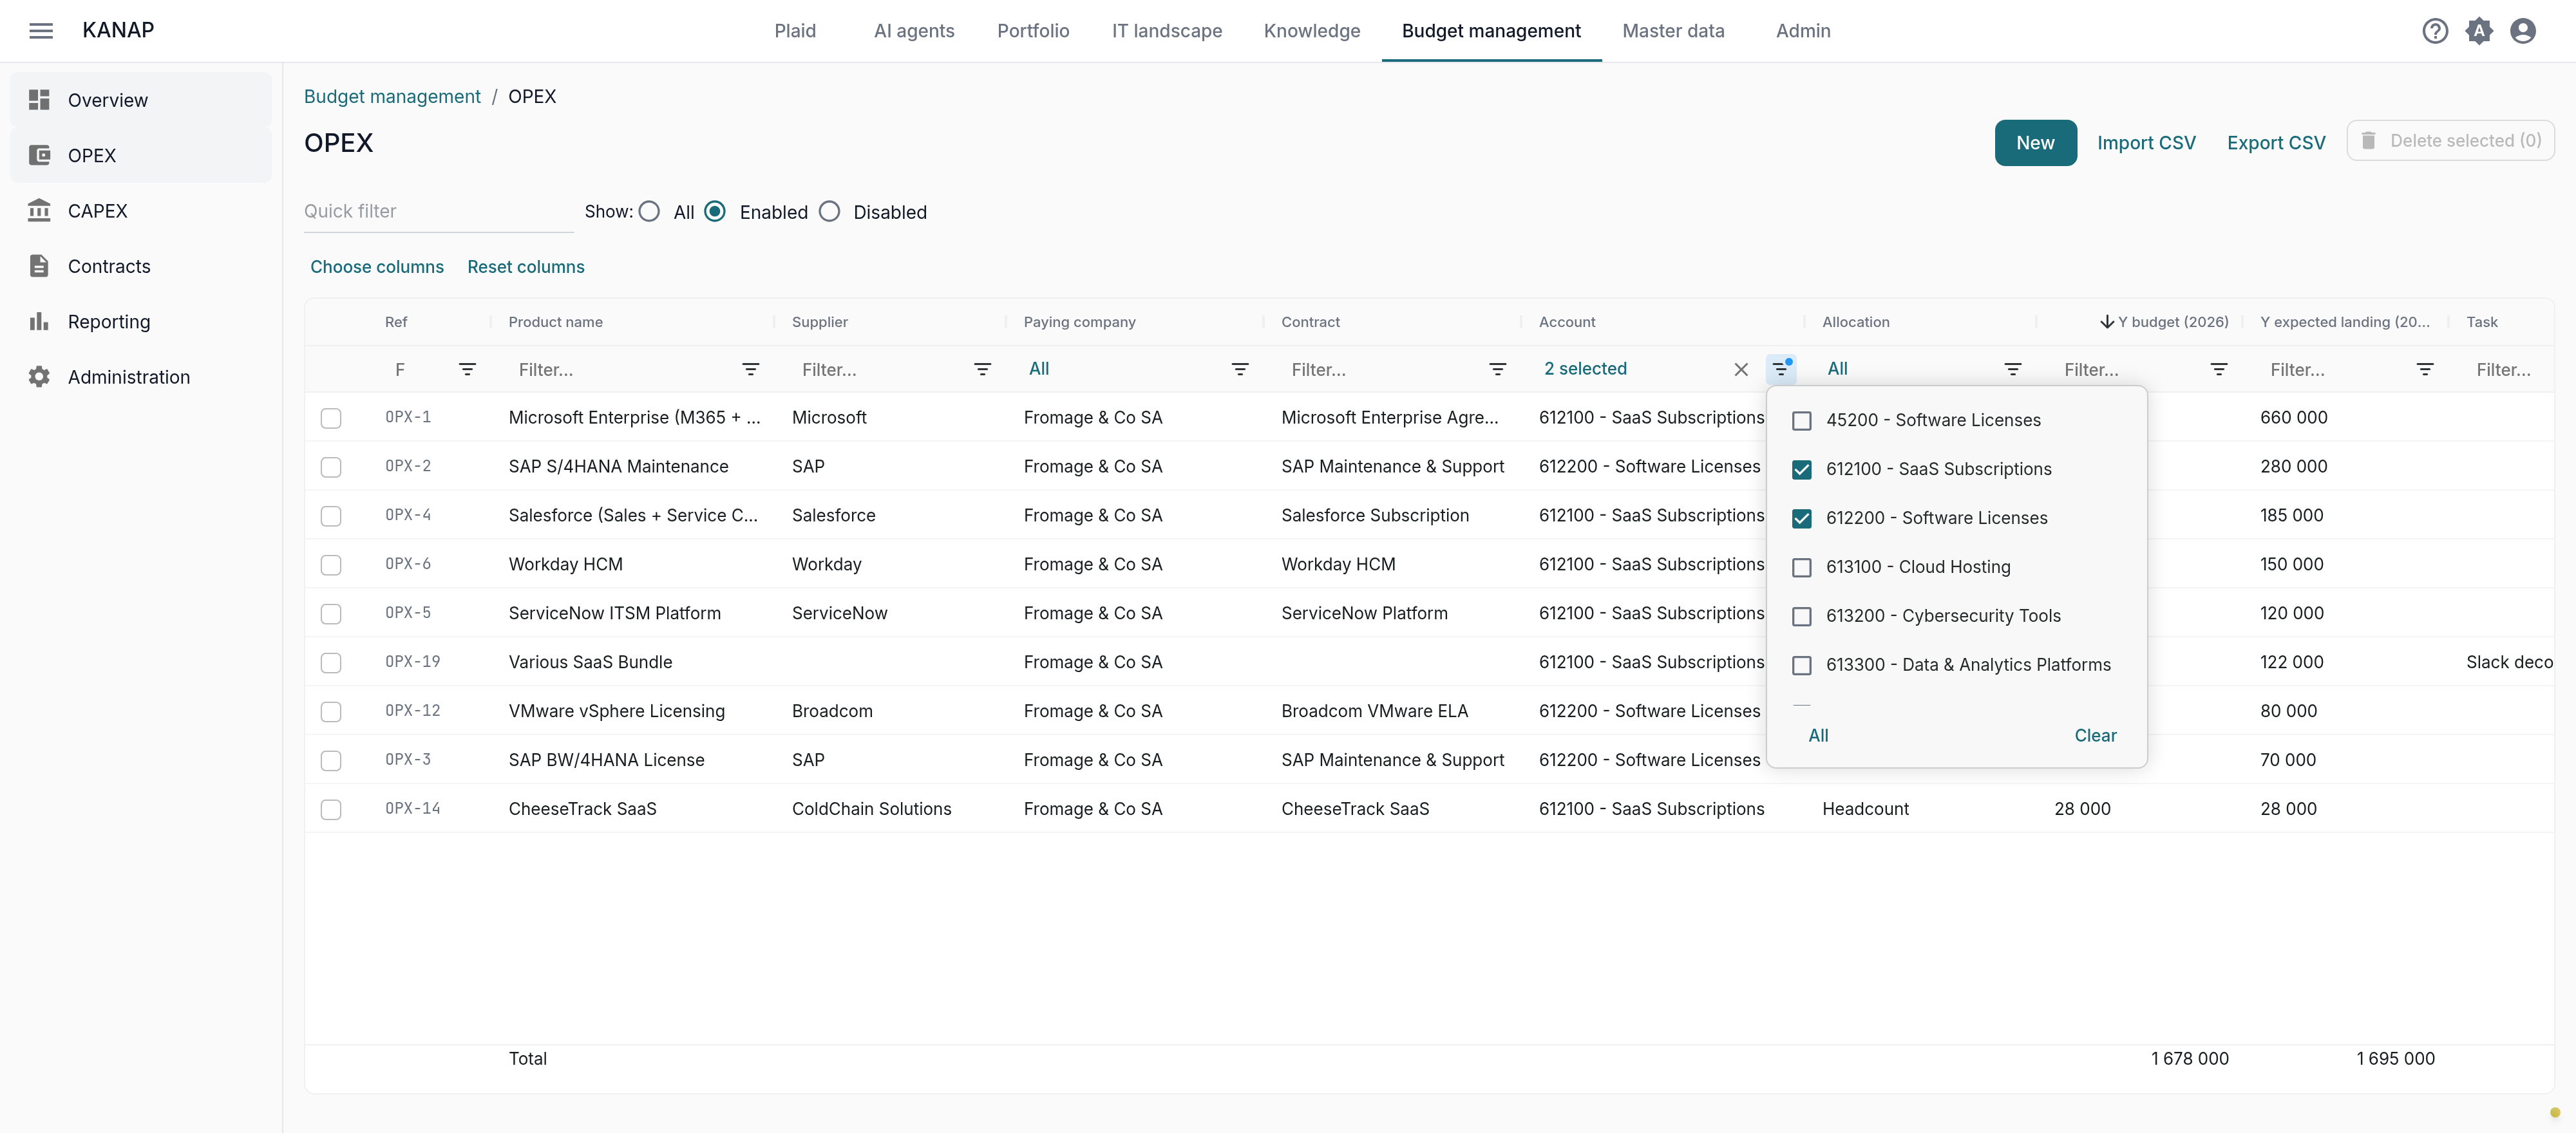Check 45200 - Software Licenses option
Image resolution: width=2576 pixels, height=1133 pixels.
pyautogui.click(x=1802, y=421)
